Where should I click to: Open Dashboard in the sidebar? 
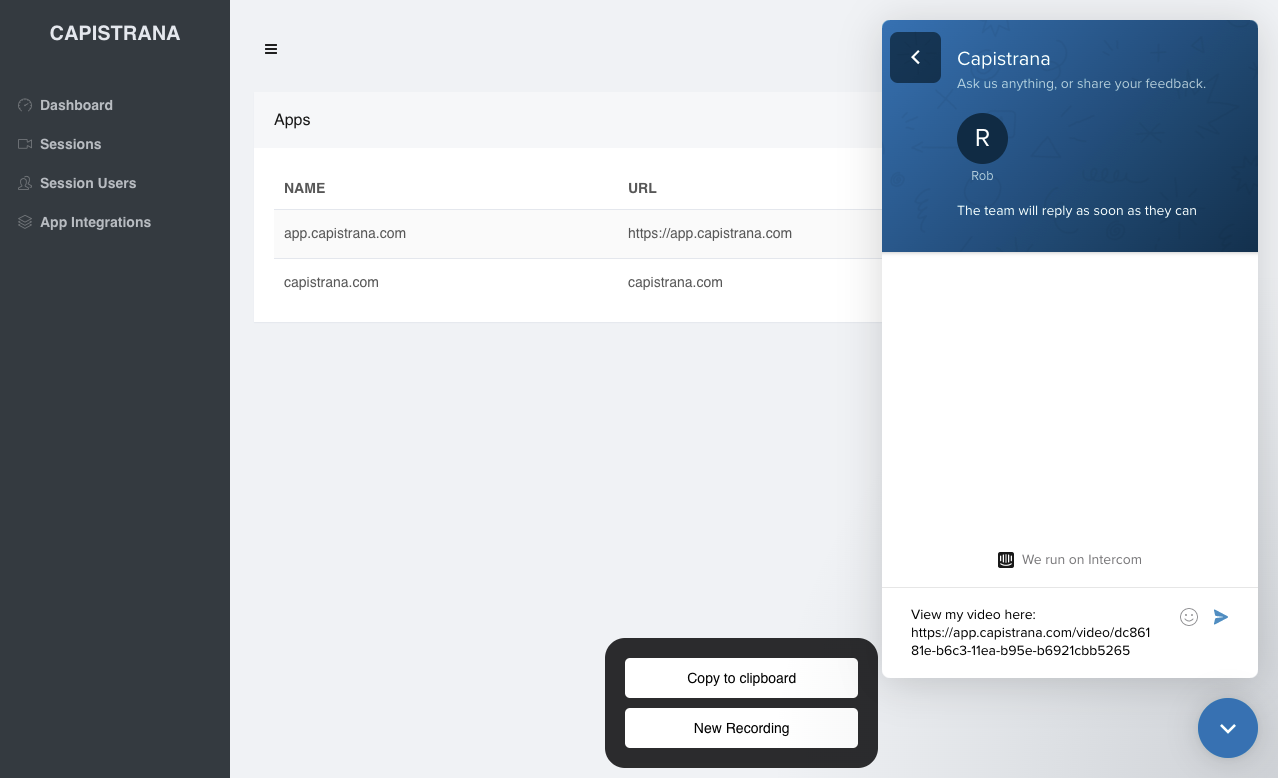76,105
